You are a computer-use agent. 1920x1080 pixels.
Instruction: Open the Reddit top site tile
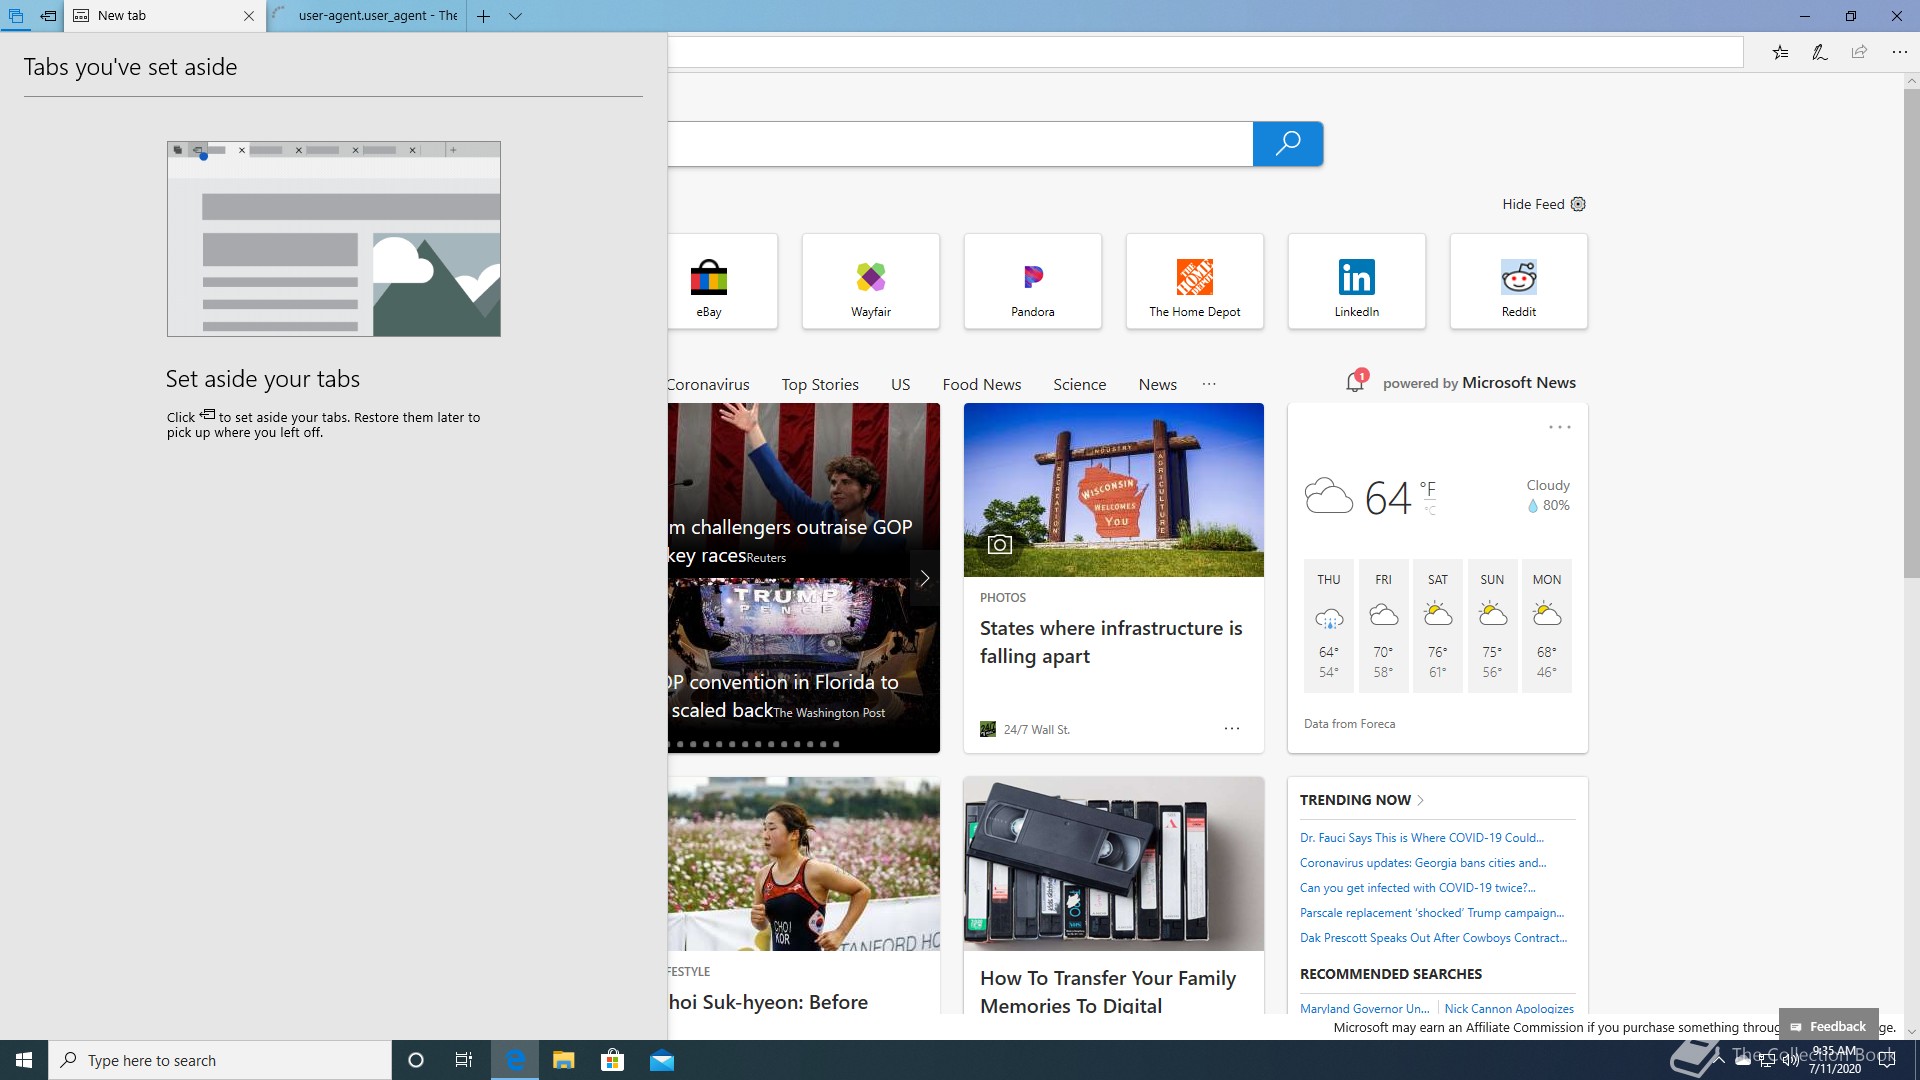[x=1519, y=281]
